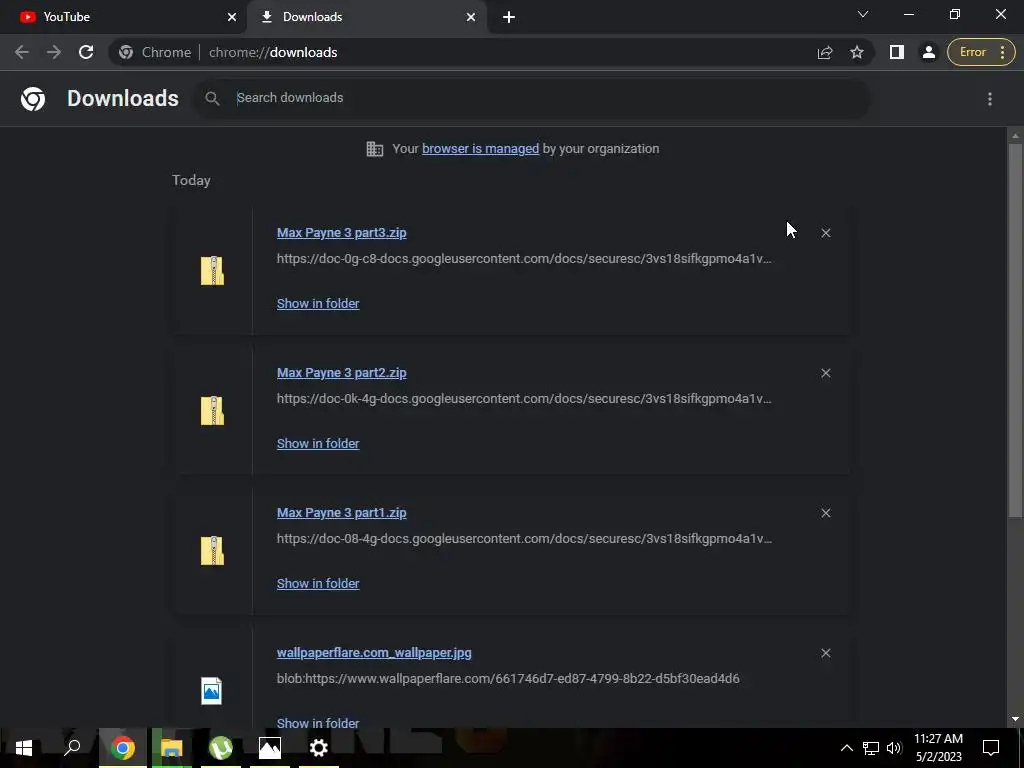Close the YouTube tab
Image resolution: width=1024 pixels, height=768 pixels.
[x=232, y=17]
